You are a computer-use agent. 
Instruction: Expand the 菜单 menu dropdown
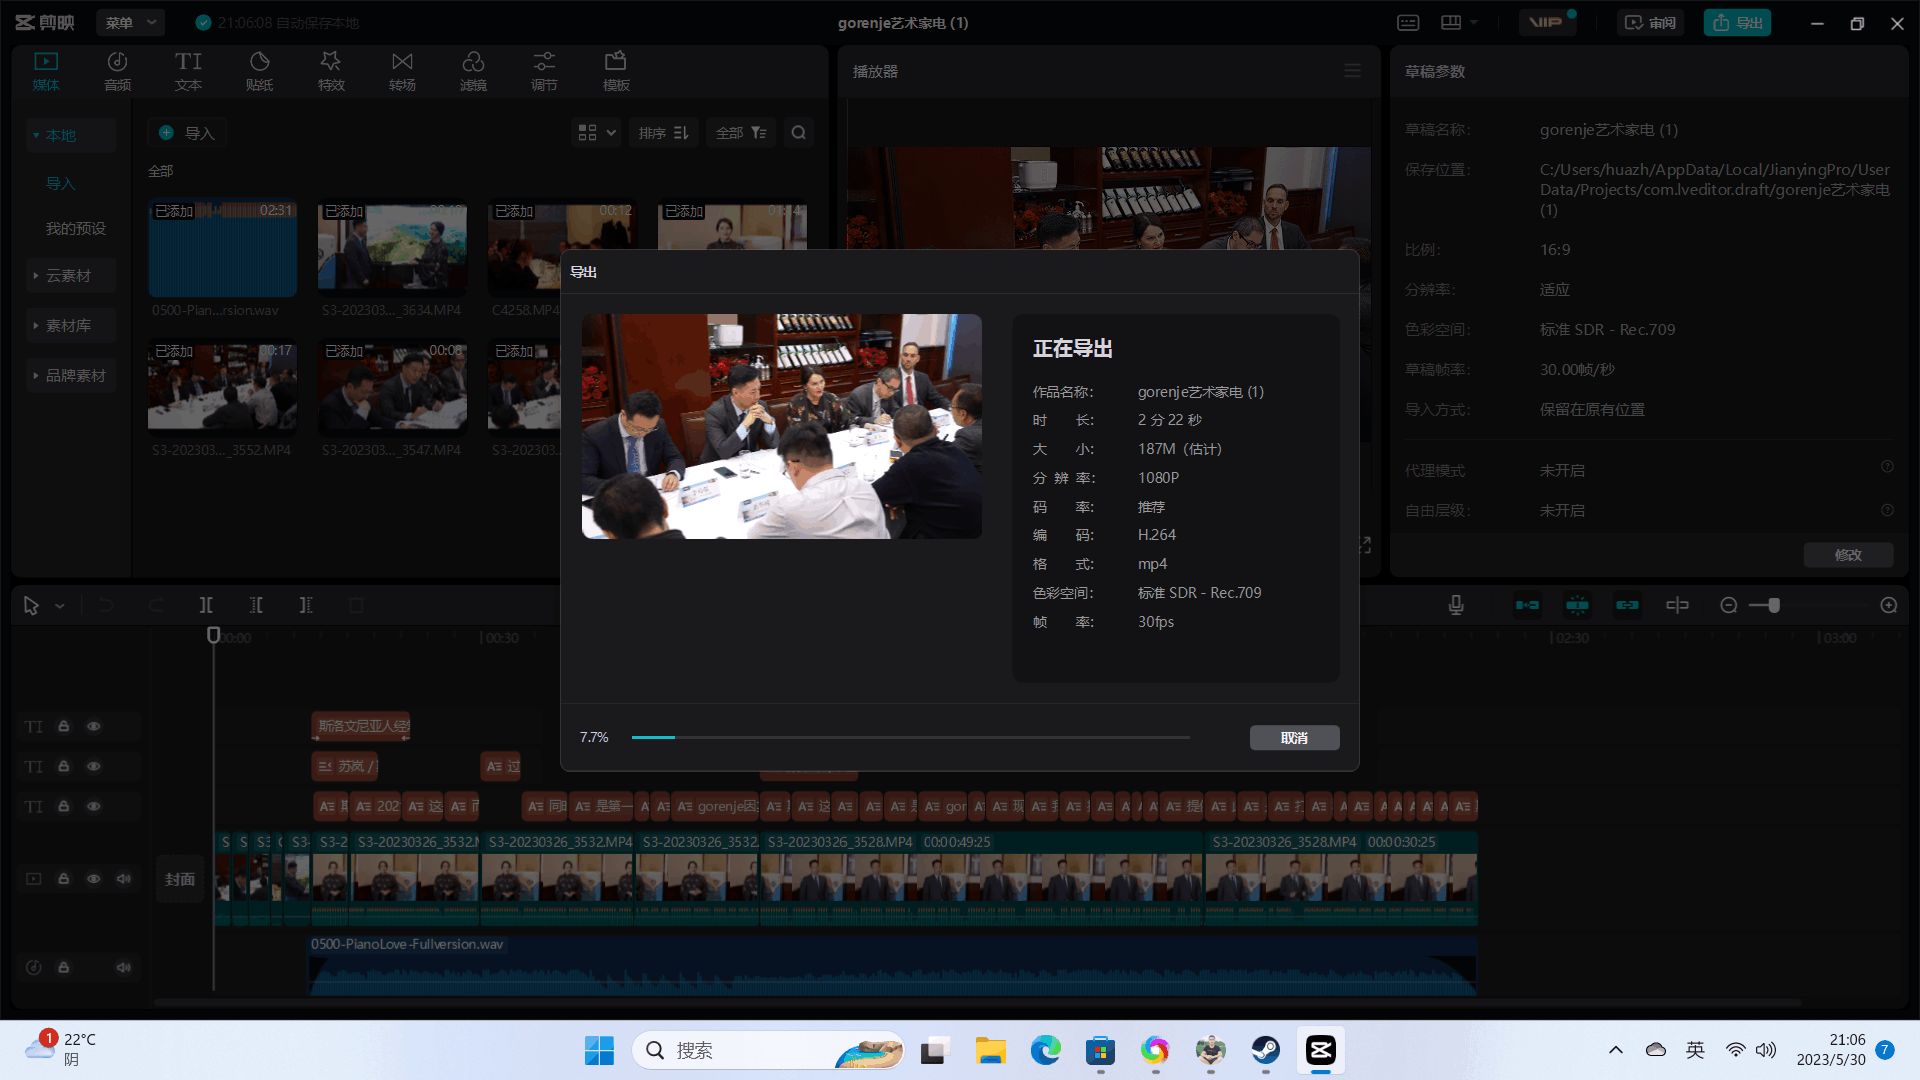[x=130, y=22]
